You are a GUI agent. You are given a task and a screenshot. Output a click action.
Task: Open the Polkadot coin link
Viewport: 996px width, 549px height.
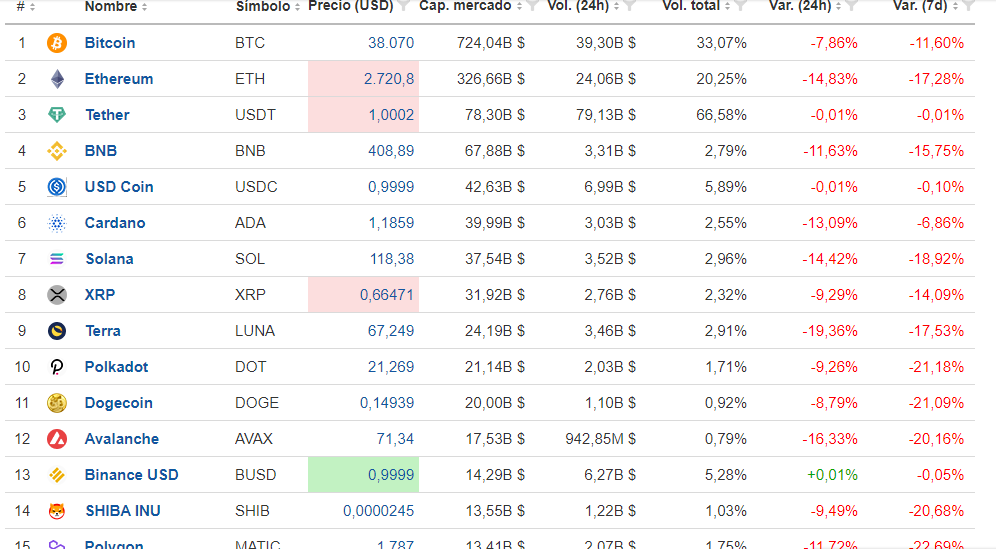coord(116,367)
